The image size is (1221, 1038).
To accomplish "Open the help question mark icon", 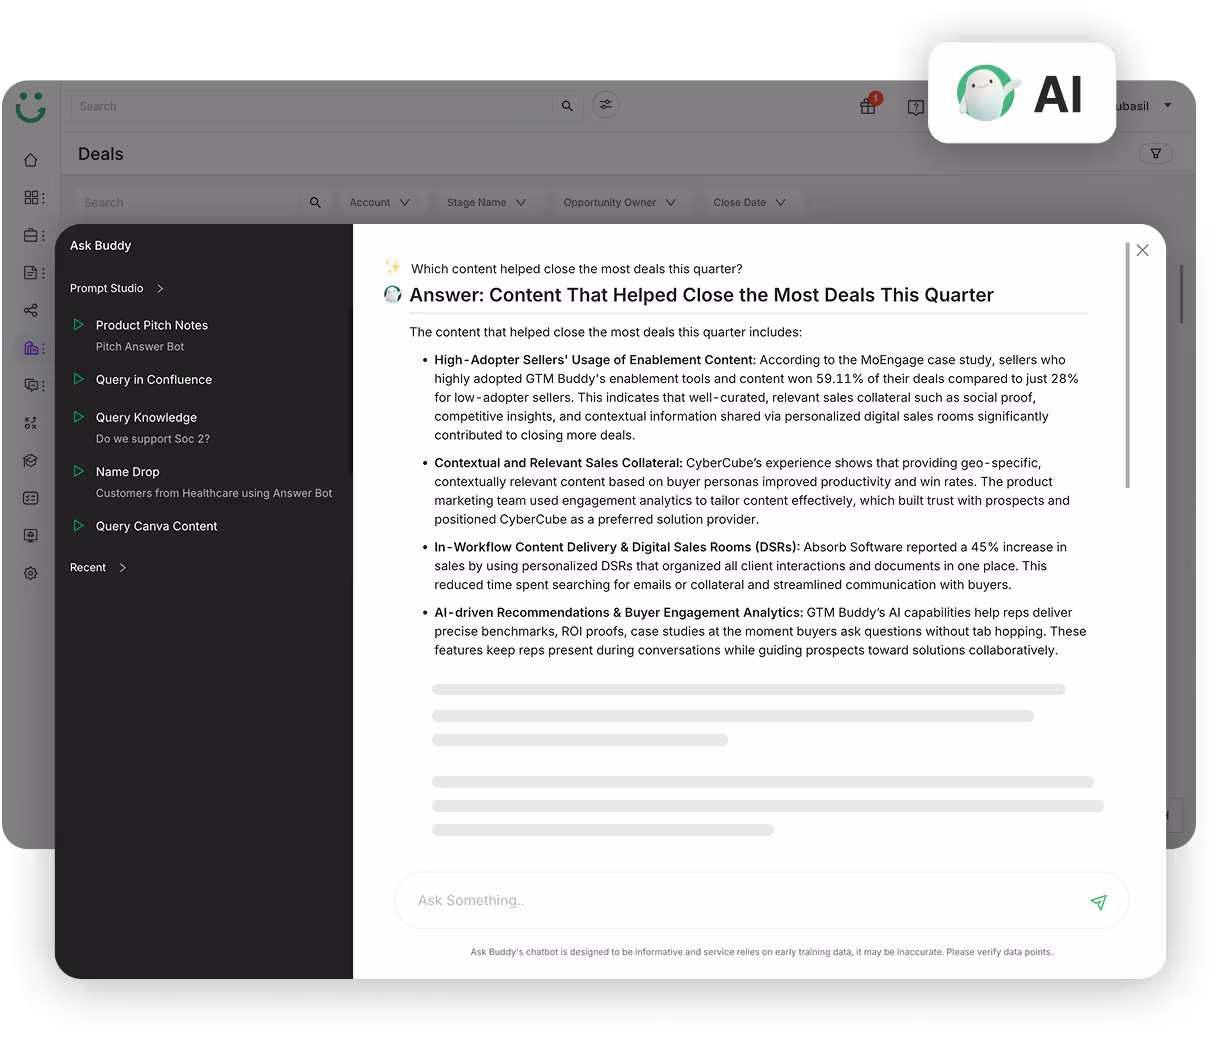I will tap(915, 107).
